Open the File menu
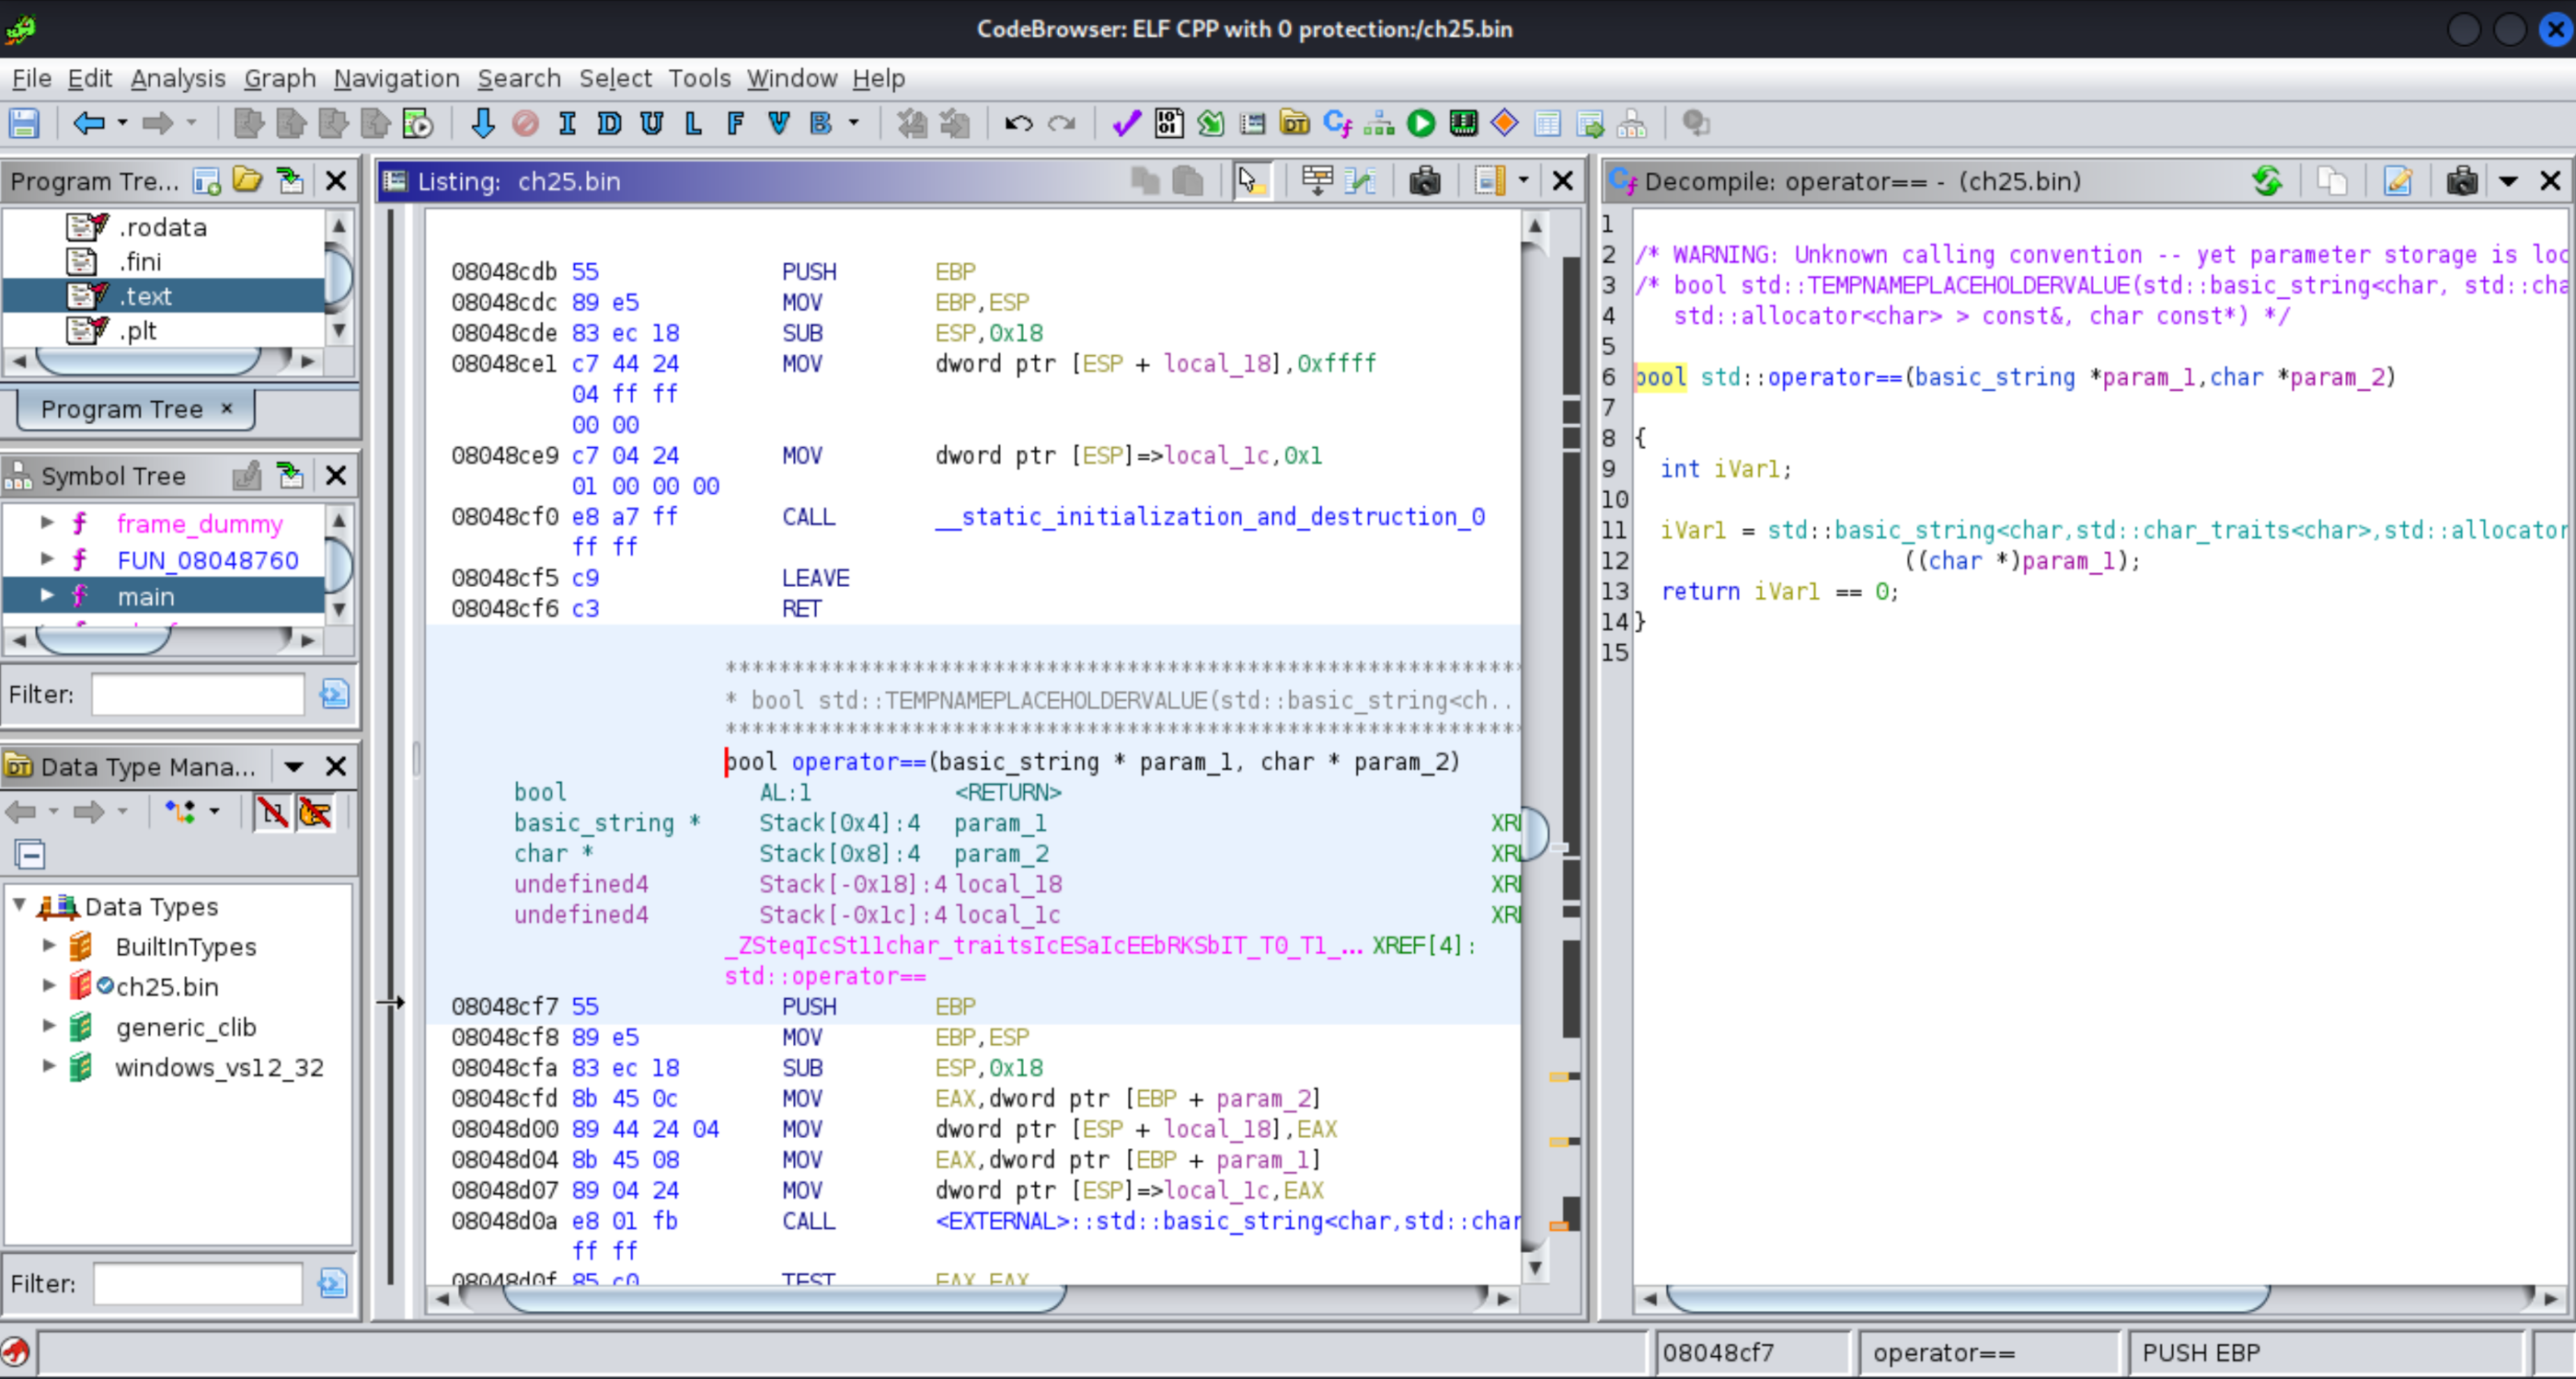Viewport: 2576px width, 1379px height. click(31, 78)
